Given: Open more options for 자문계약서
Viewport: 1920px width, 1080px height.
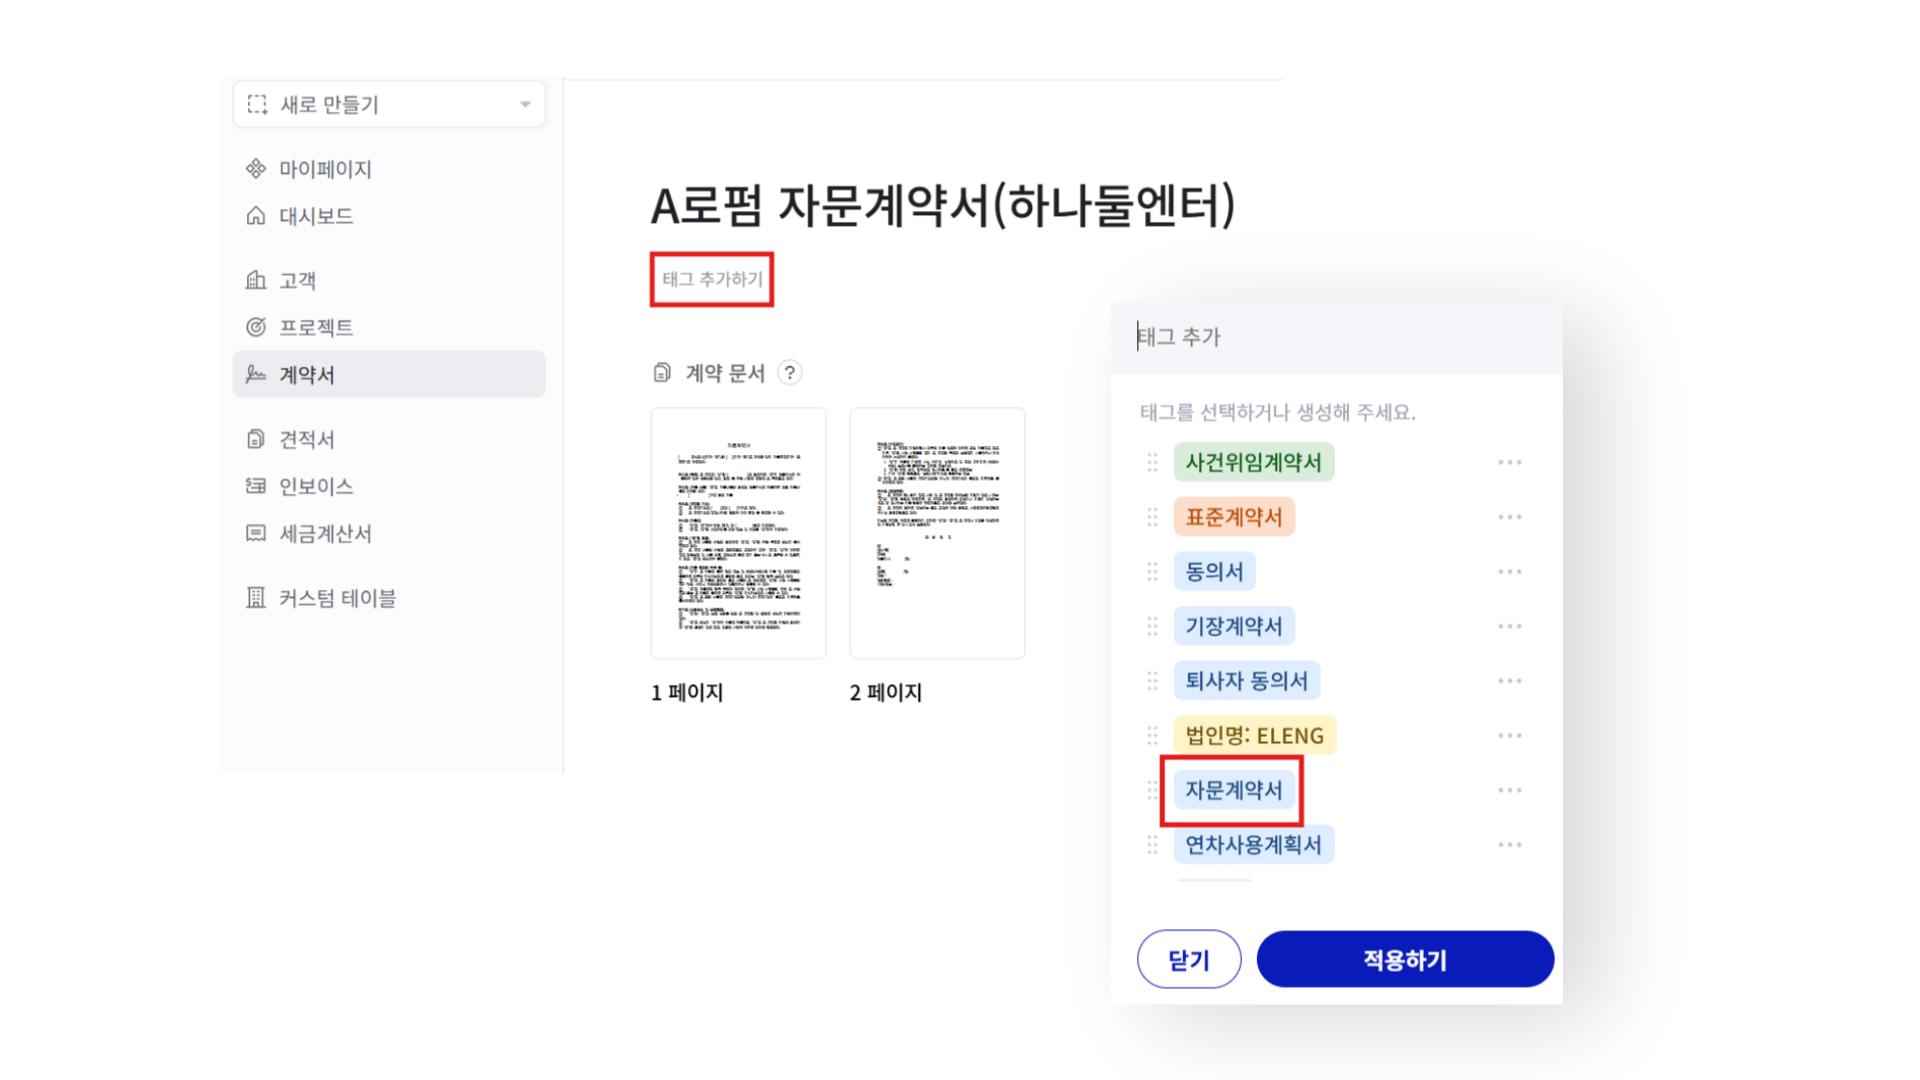Looking at the screenshot, I should [1510, 790].
